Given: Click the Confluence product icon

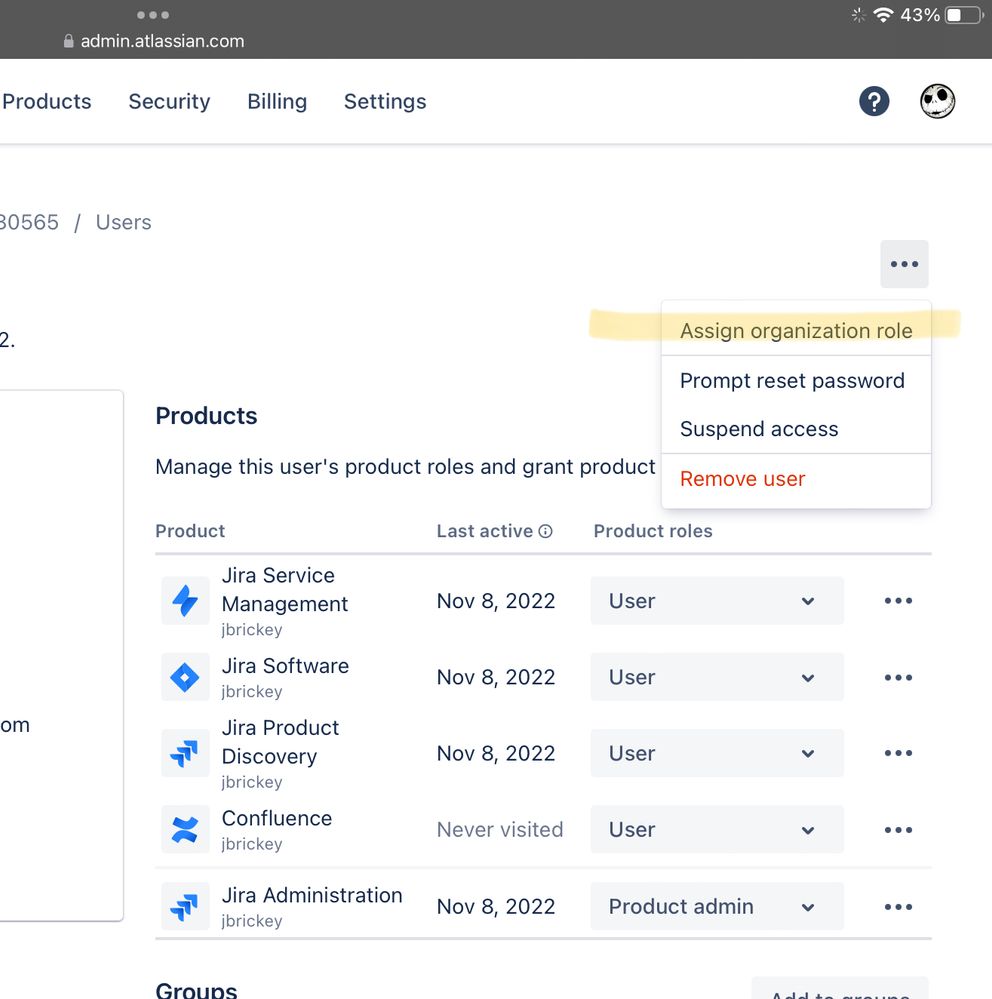Looking at the screenshot, I should (x=185, y=830).
